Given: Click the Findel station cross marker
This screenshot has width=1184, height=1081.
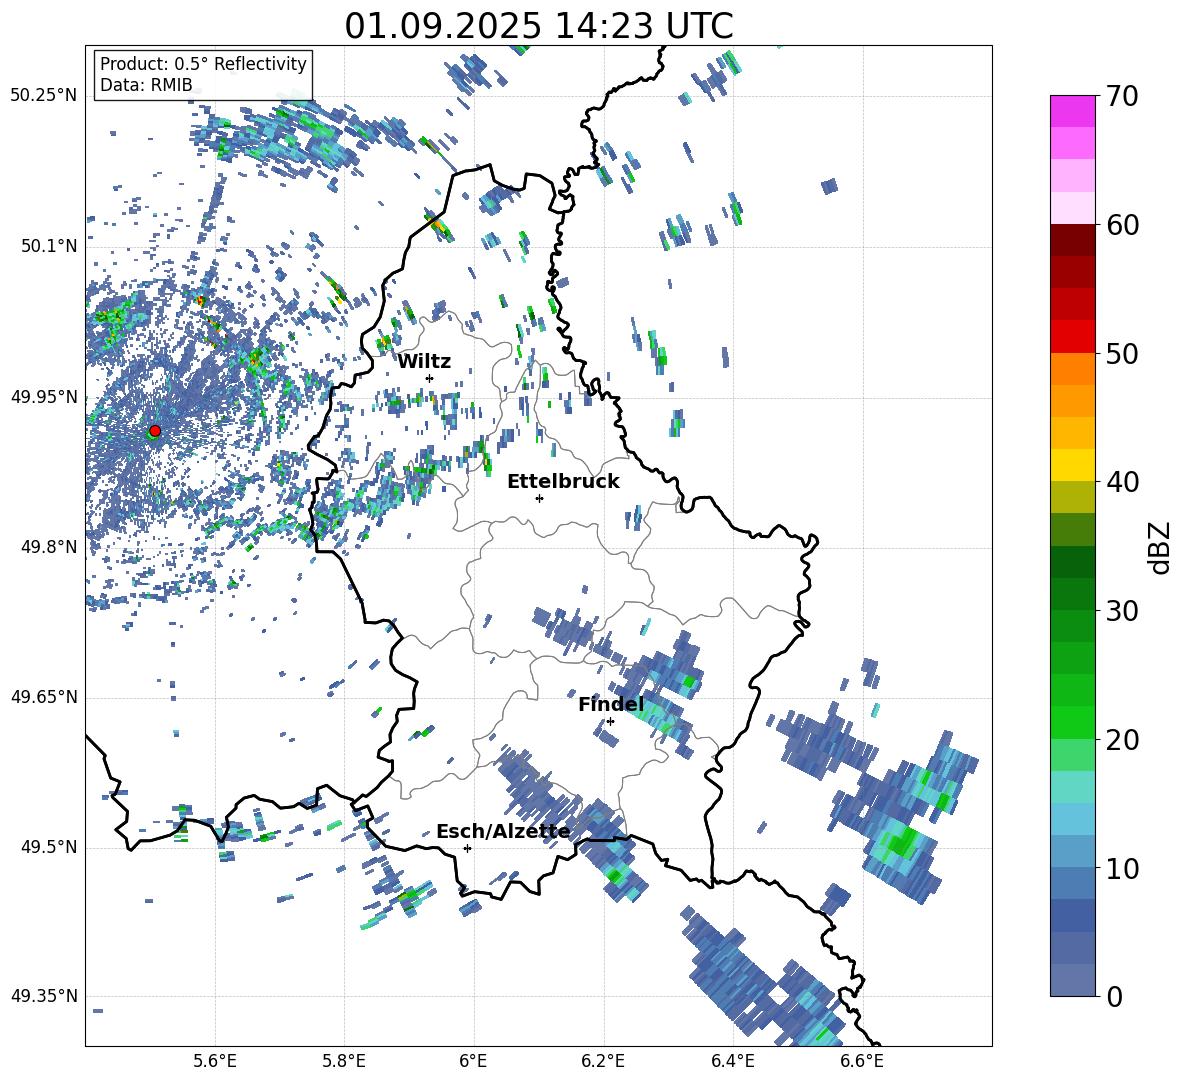Looking at the screenshot, I should tap(610, 722).
